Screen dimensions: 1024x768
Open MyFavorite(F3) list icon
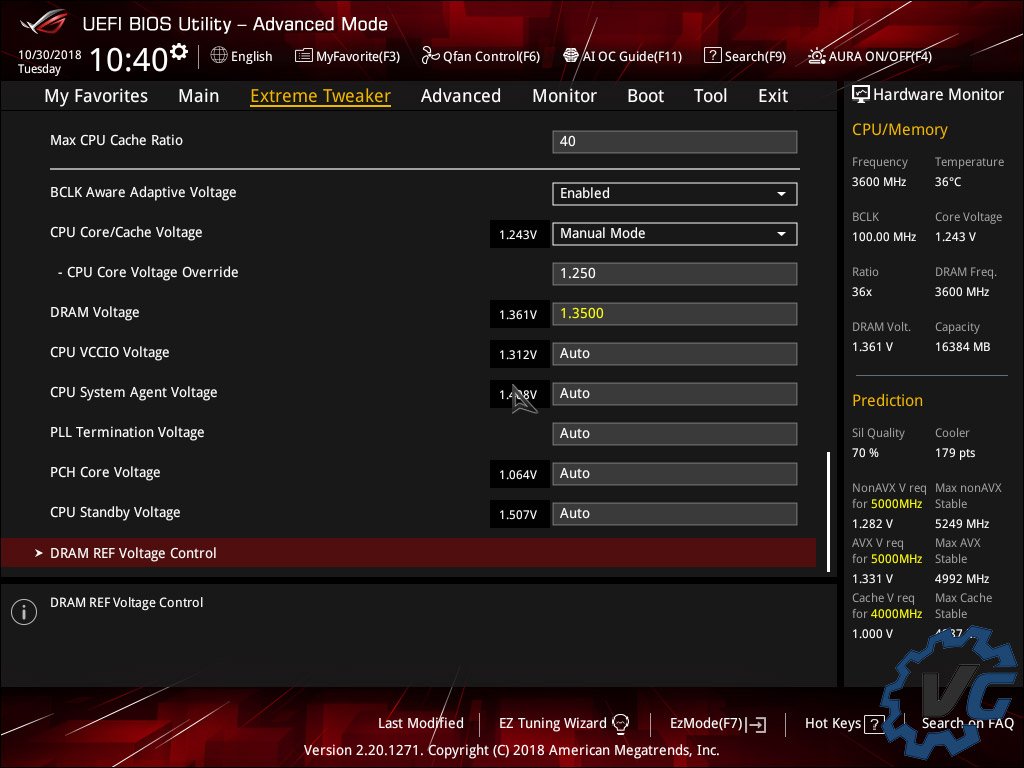(x=304, y=56)
